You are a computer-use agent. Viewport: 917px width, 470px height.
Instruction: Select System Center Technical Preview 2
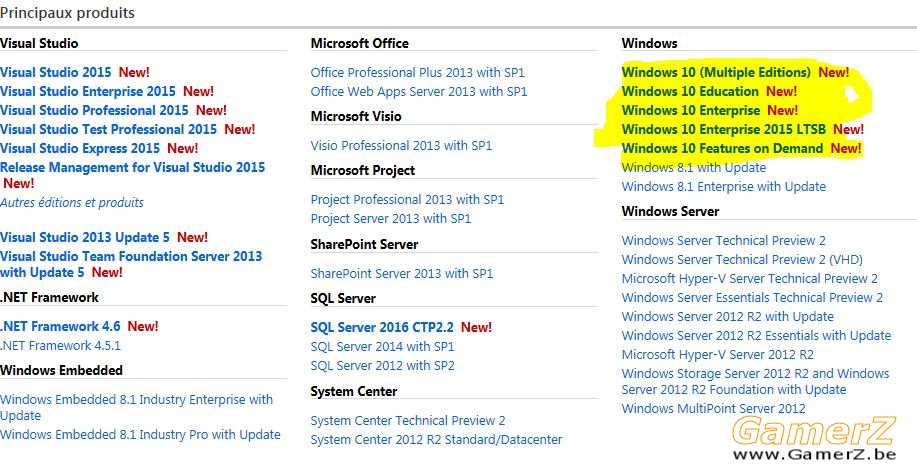[x=408, y=420]
